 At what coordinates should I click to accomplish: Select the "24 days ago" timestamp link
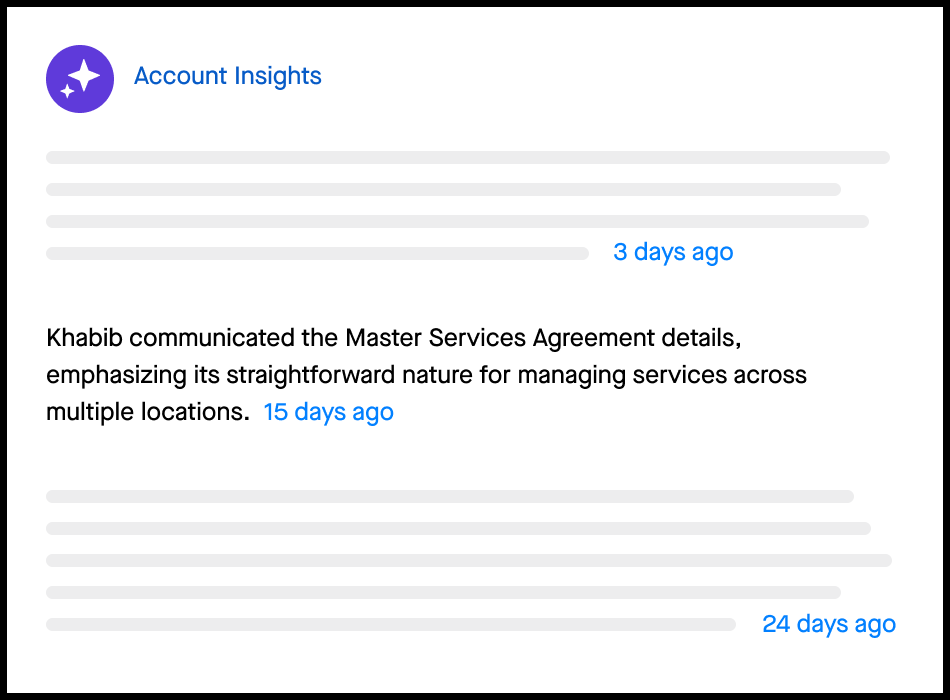[x=829, y=624]
